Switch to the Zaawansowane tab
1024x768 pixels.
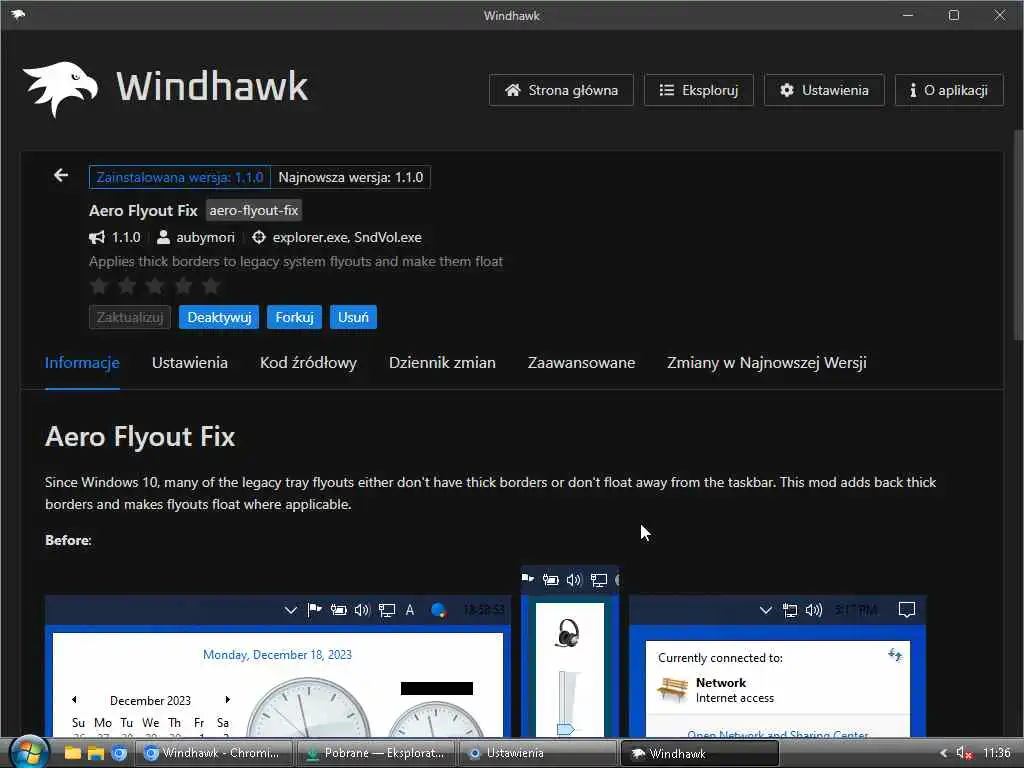coord(581,362)
